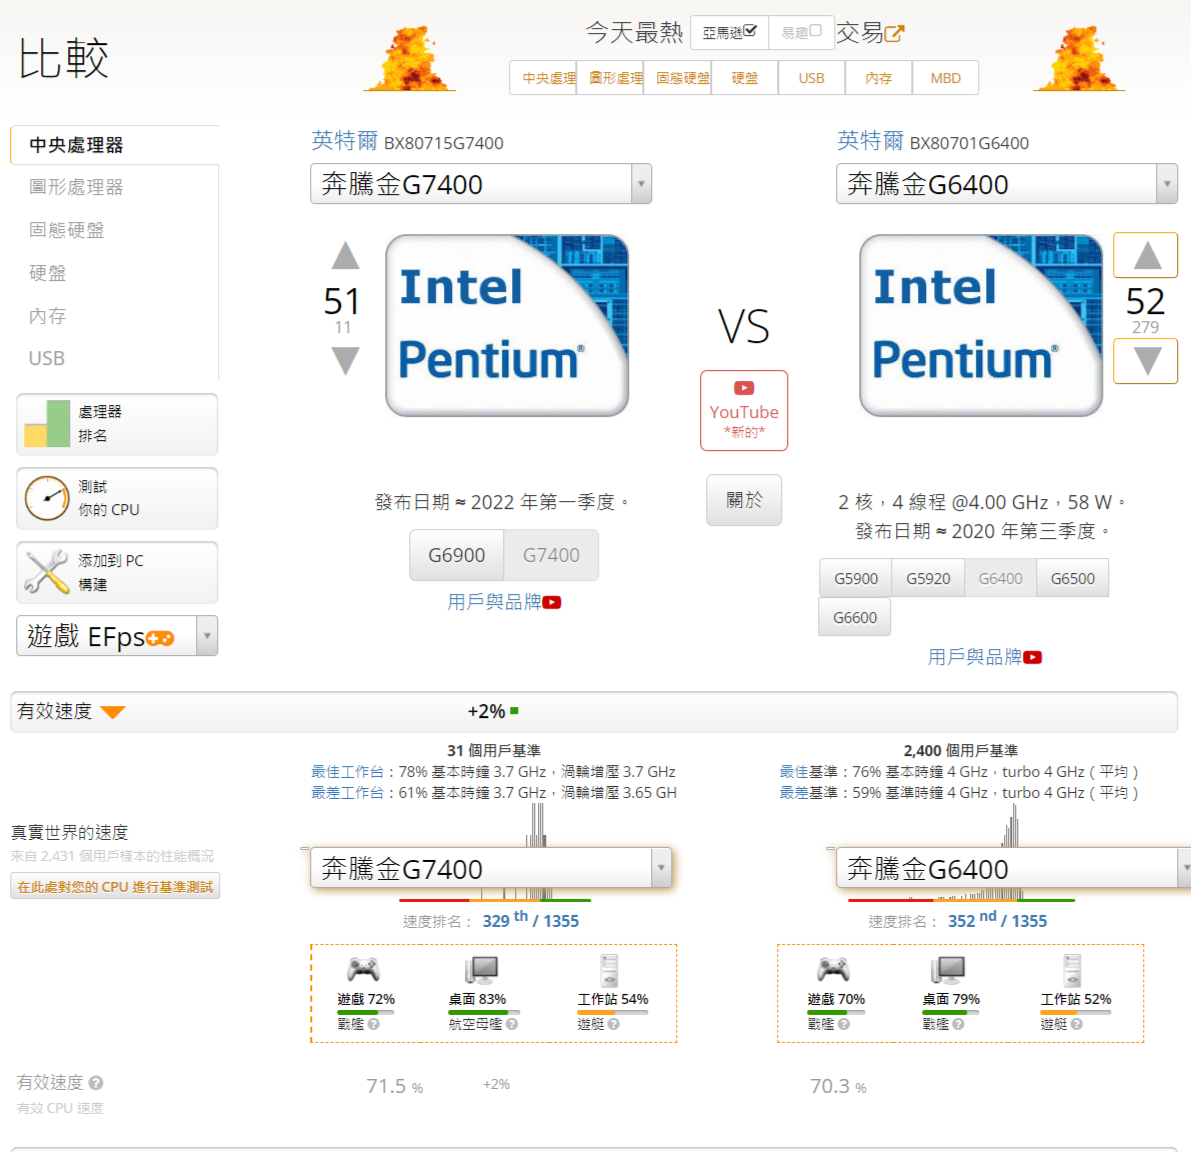
Task: Open the 遊戲 EFps dropdown
Action: (x=117, y=636)
